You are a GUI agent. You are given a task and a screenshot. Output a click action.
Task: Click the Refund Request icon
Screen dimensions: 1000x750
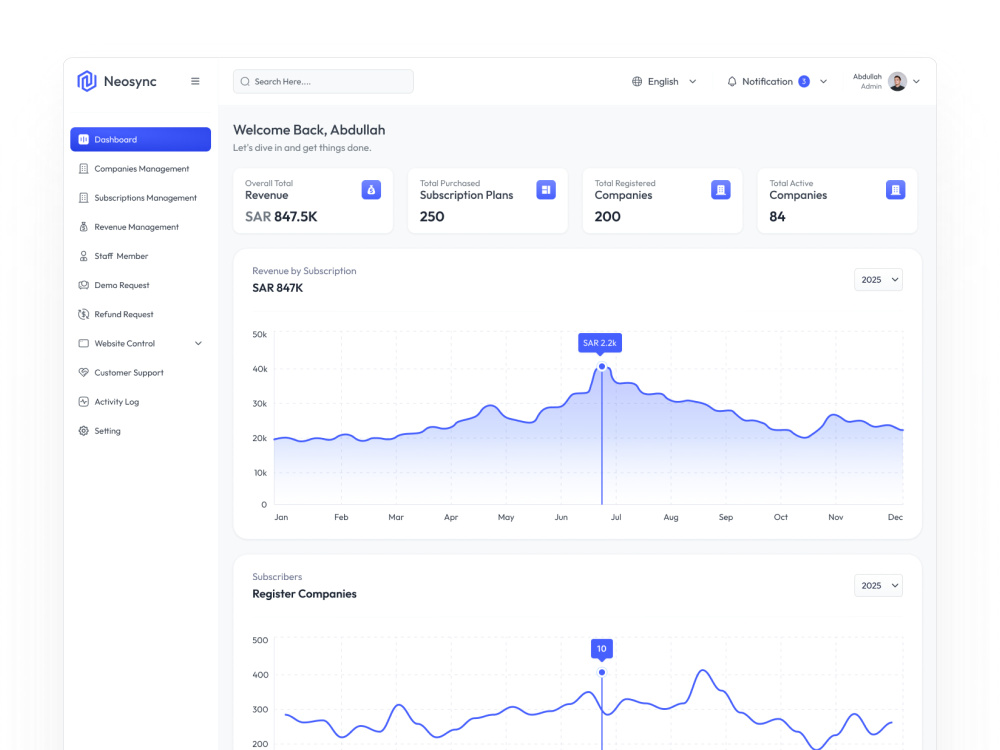(84, 314)
